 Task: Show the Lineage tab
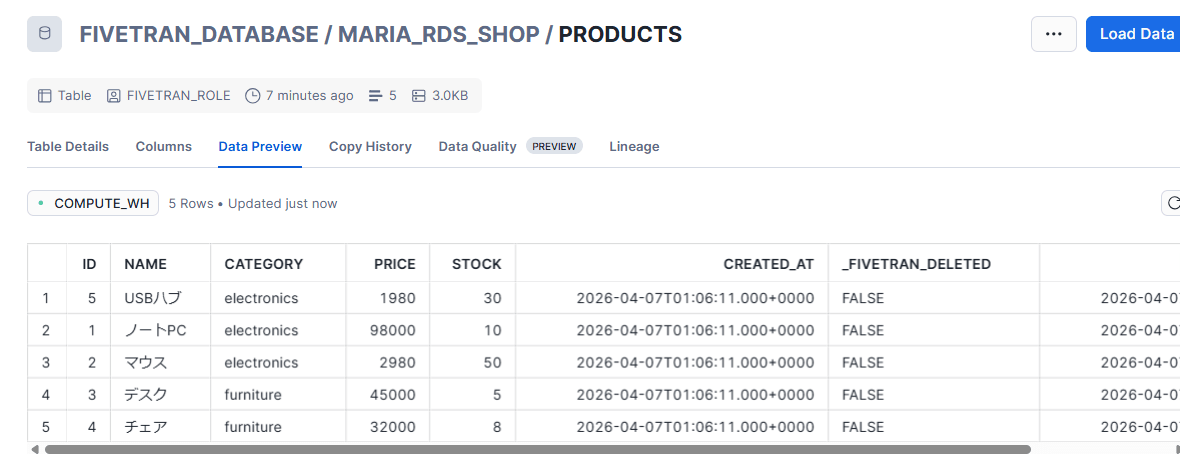coord(634,146)
